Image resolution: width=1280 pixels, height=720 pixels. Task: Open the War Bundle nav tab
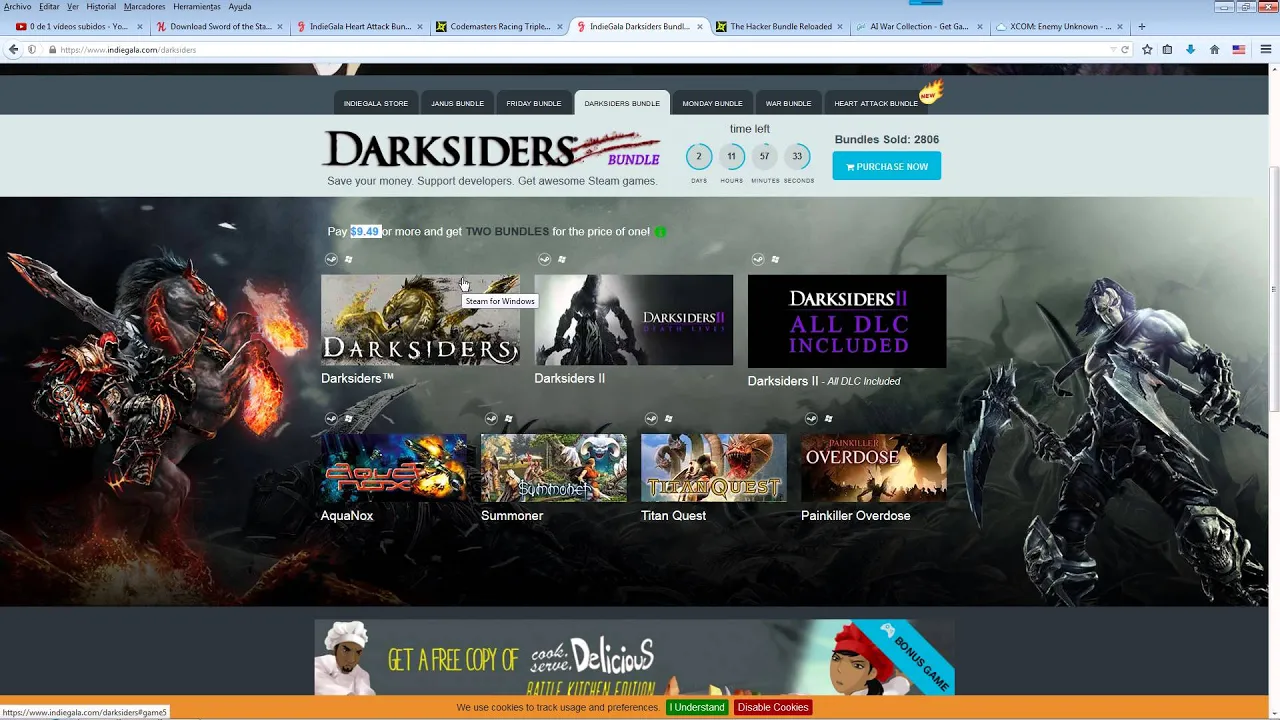pyautogui.click(x=788, y=103)
